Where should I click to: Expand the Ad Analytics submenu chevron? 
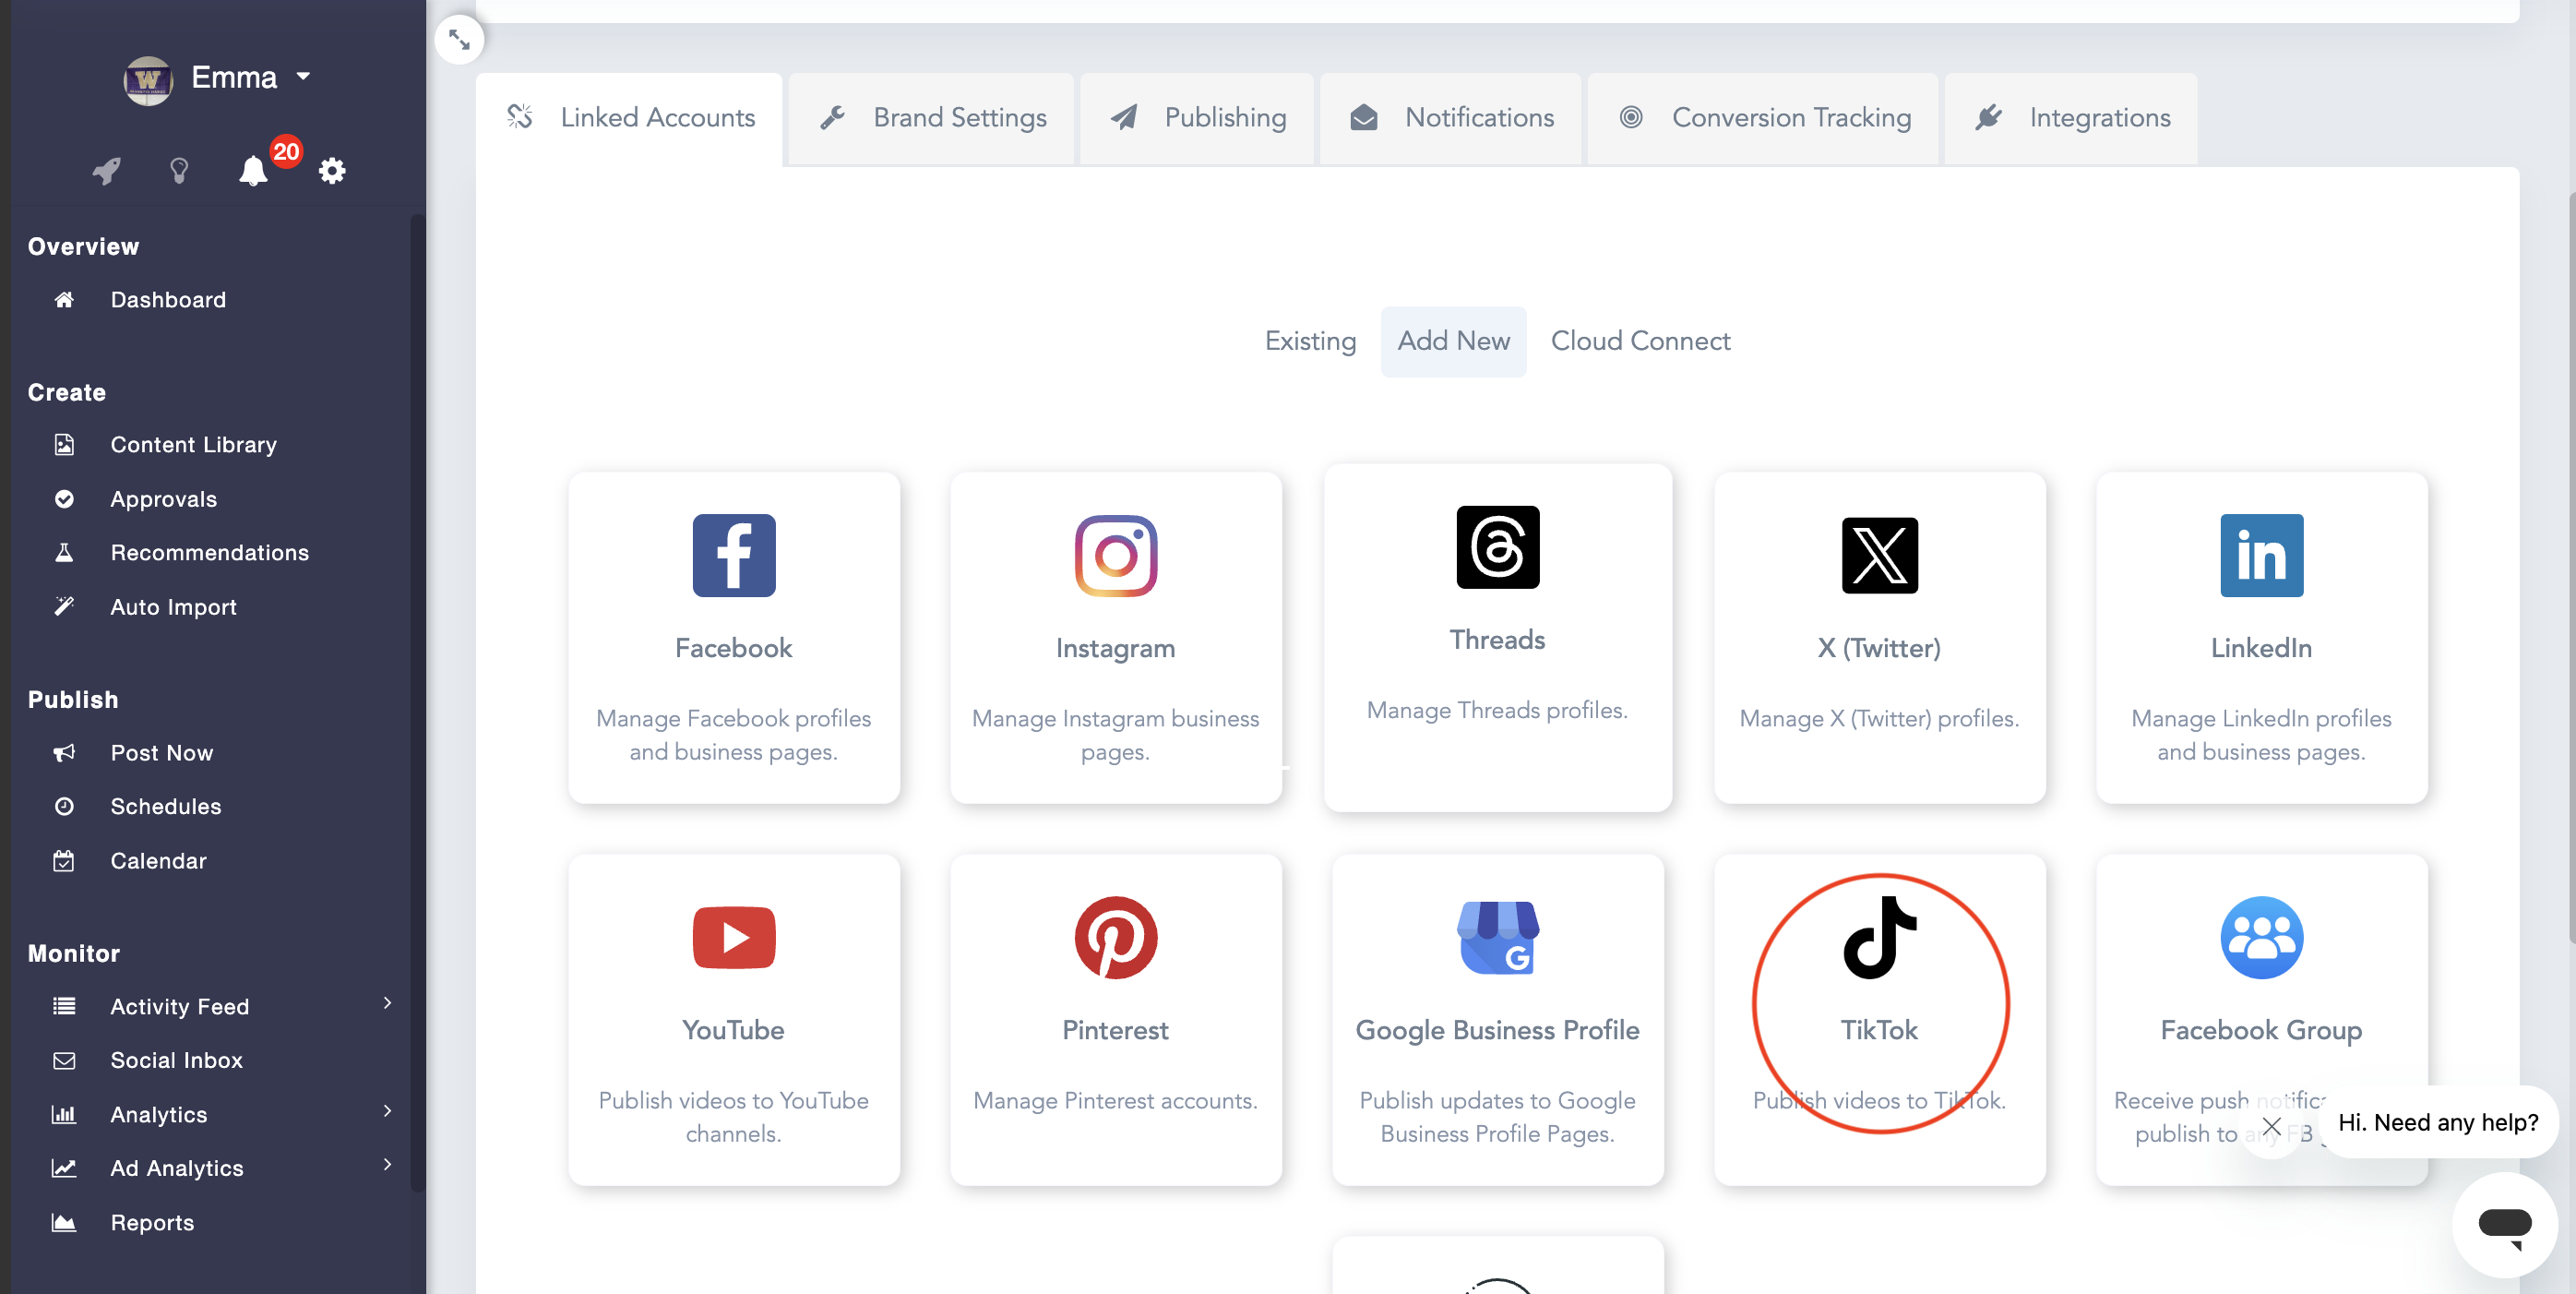(x=388, y=1165)
